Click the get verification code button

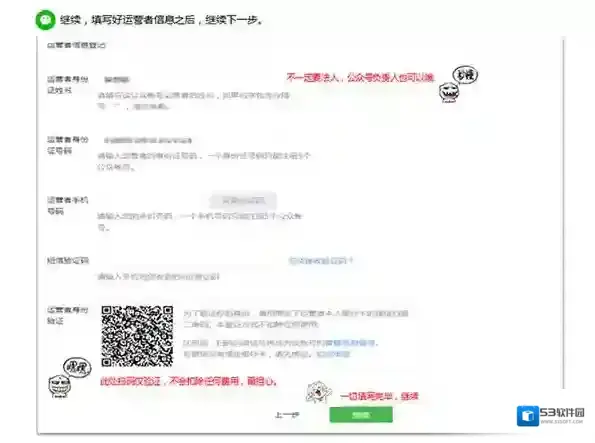[243, 201]
